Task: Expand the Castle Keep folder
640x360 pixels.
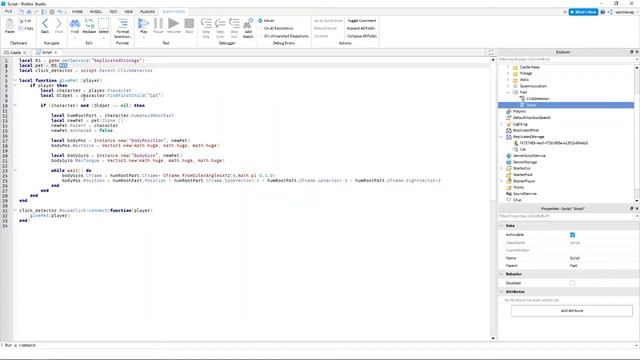Action: [x=508, y=67]
